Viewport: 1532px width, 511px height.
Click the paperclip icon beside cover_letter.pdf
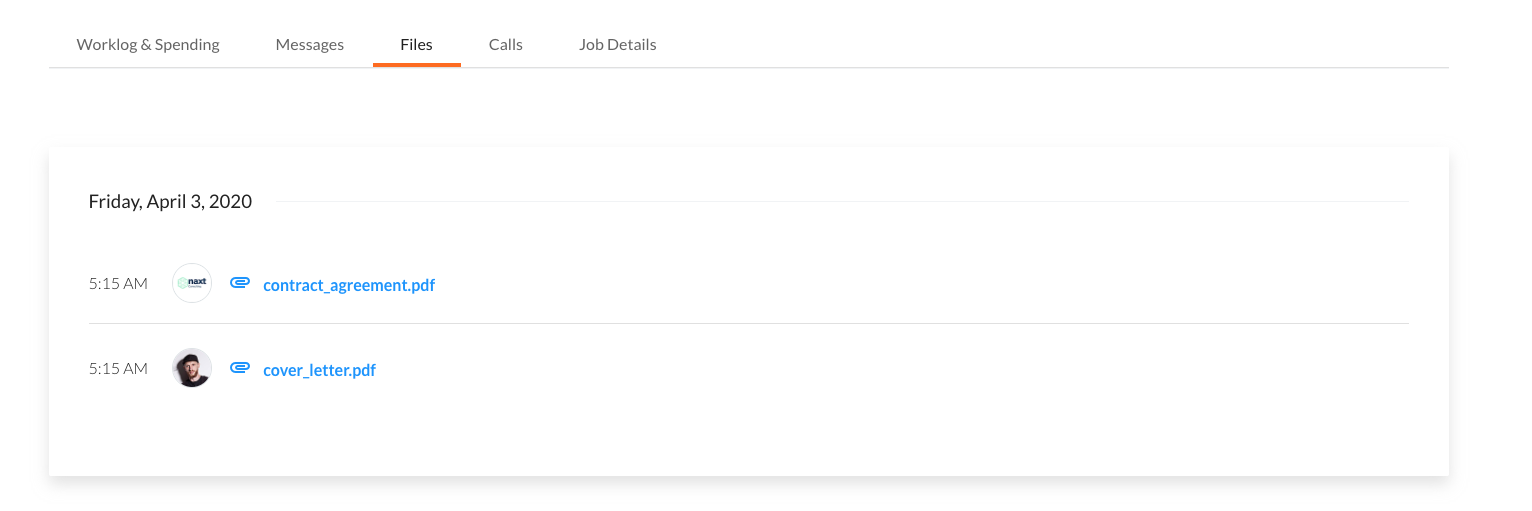(x=240, y=368)
